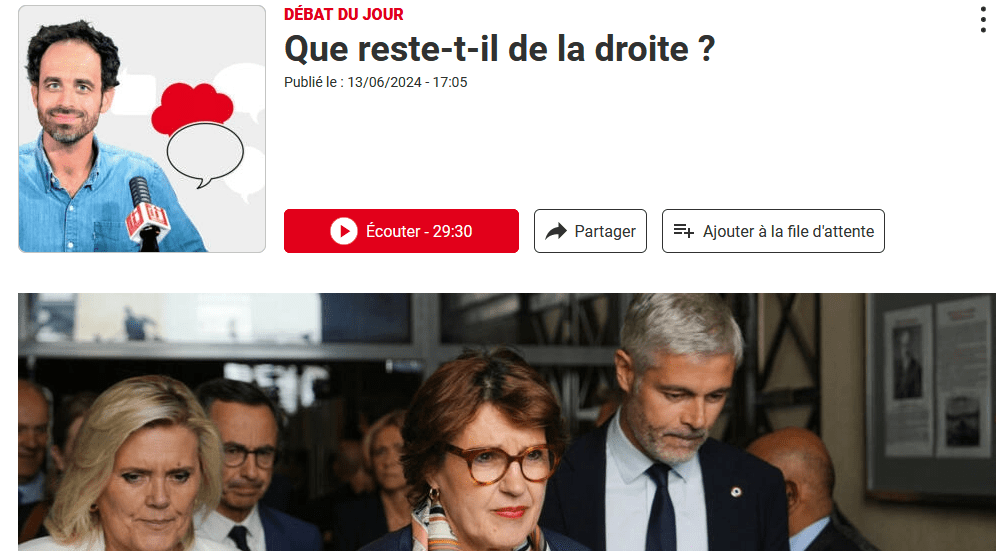Share the episode with the Partager label
The image size is (996, 551).
click(x=605, y=231)
